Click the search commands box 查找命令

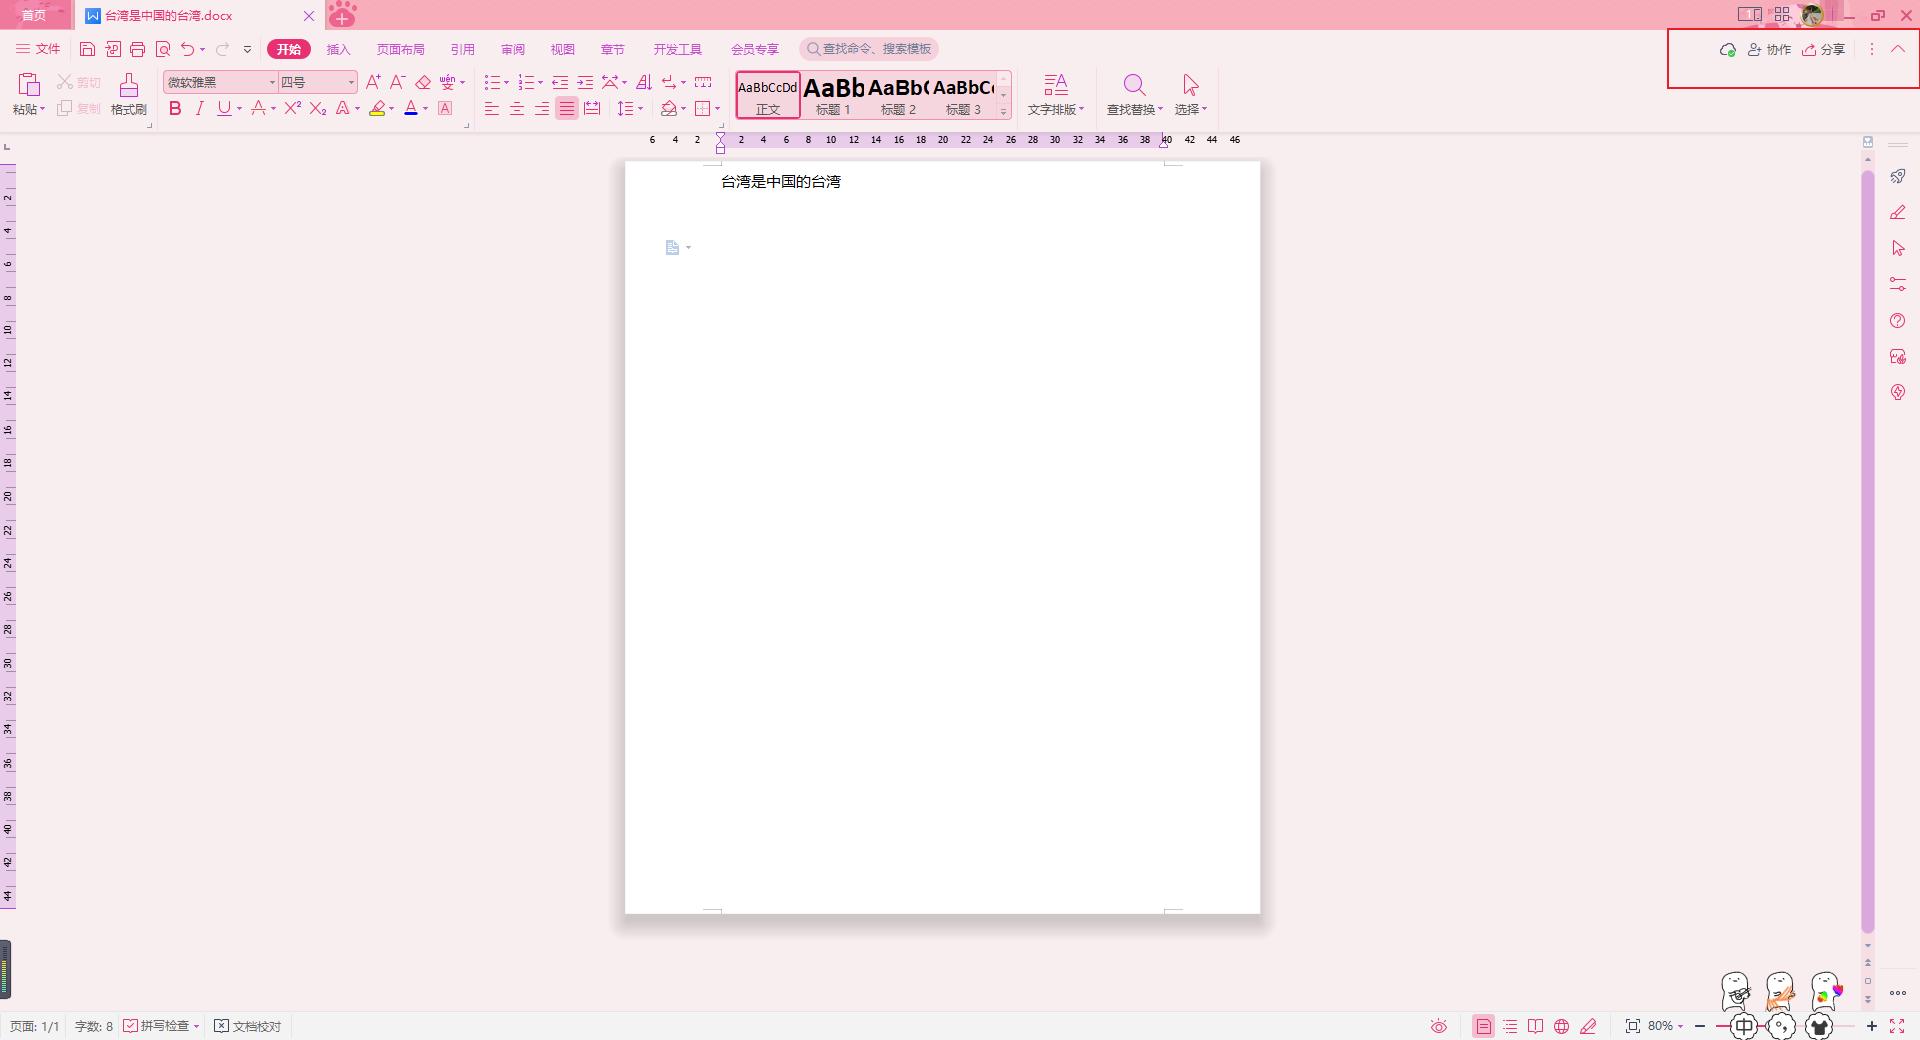[869, 49]
